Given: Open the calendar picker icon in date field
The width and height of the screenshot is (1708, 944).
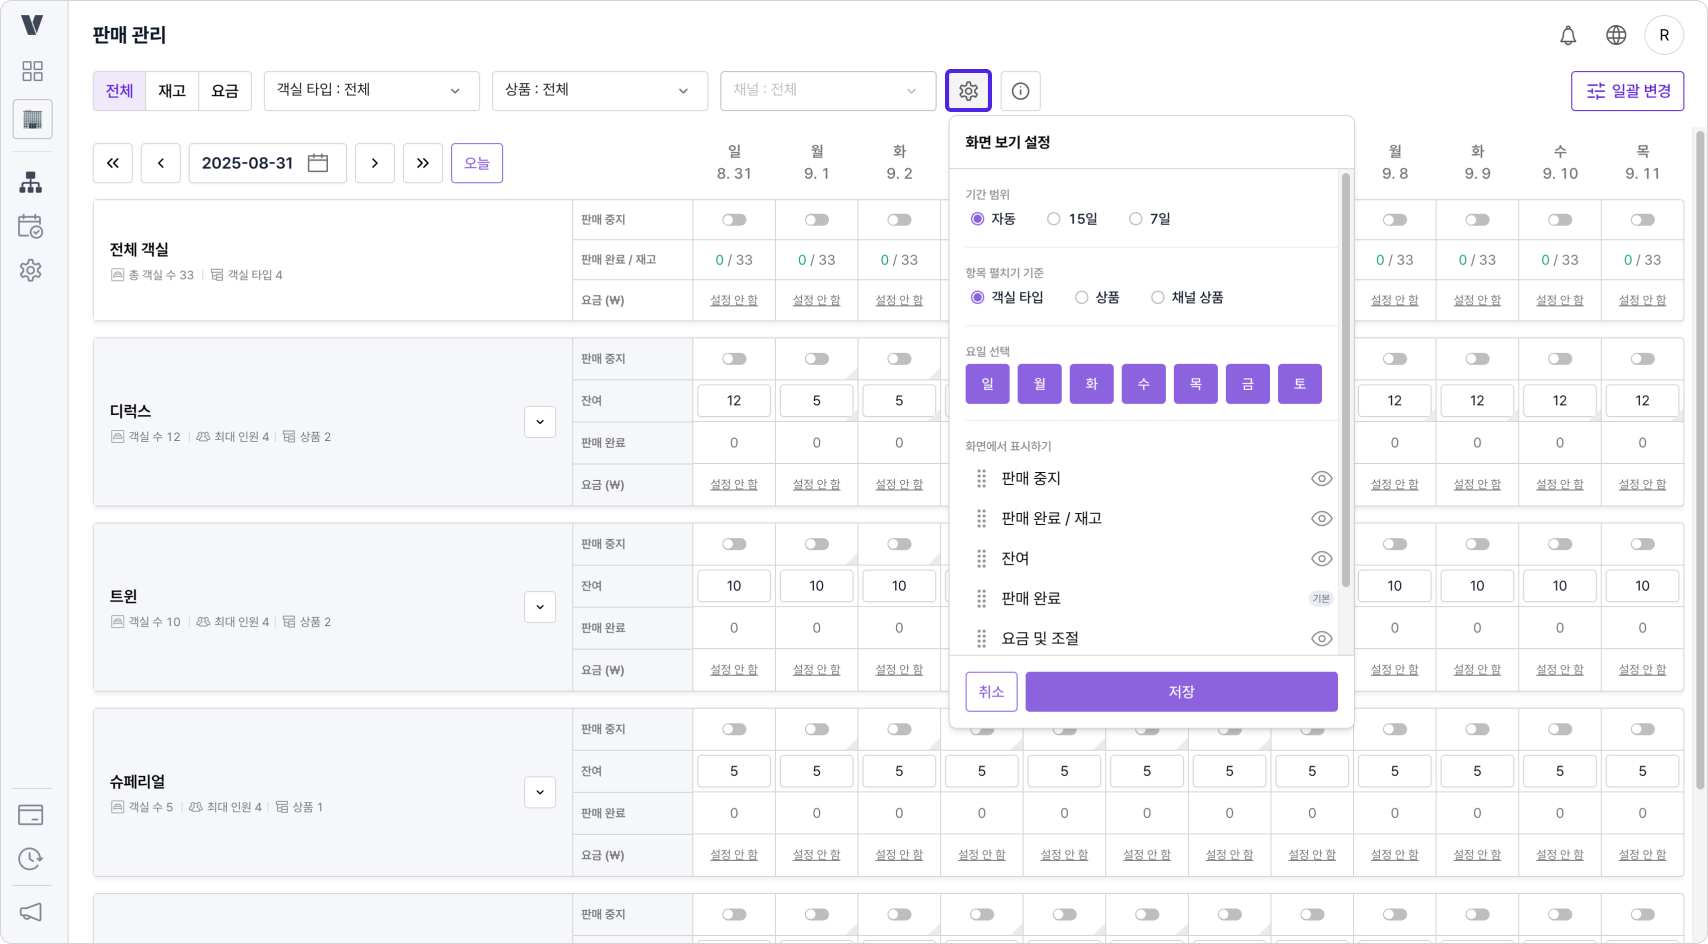Looking at the screenshot, I should click(x=318, y=163).
